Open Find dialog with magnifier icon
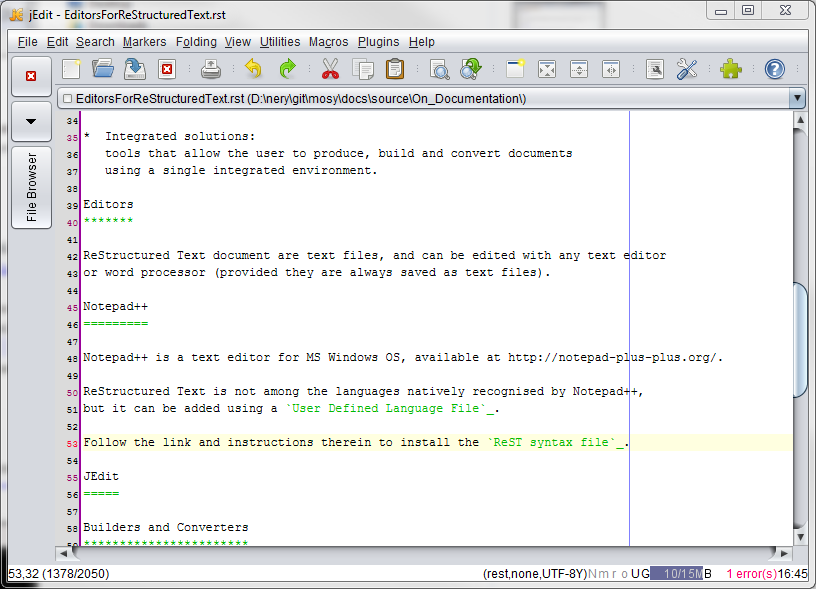This screenshot has width=816, height=589. (x=439, y=69)
